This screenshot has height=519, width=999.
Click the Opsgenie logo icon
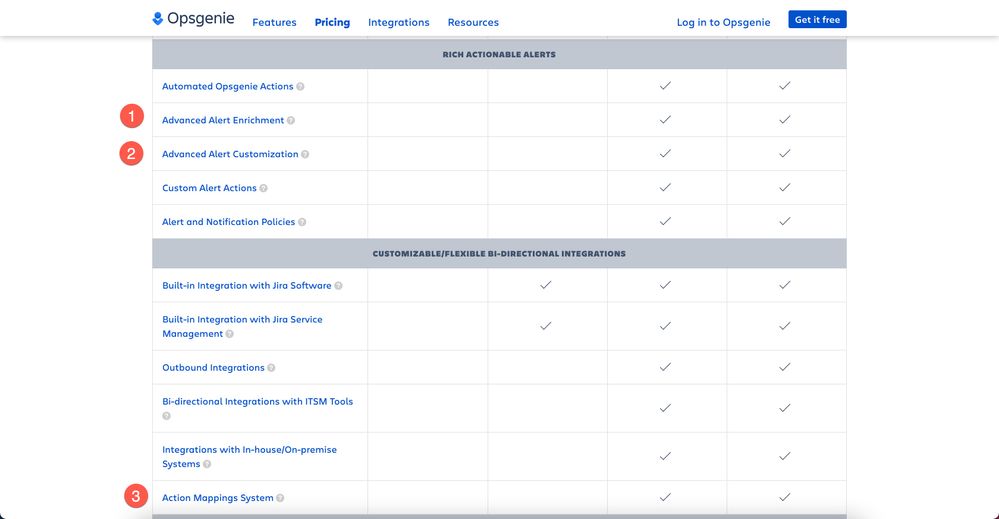(x=157, y=19)
